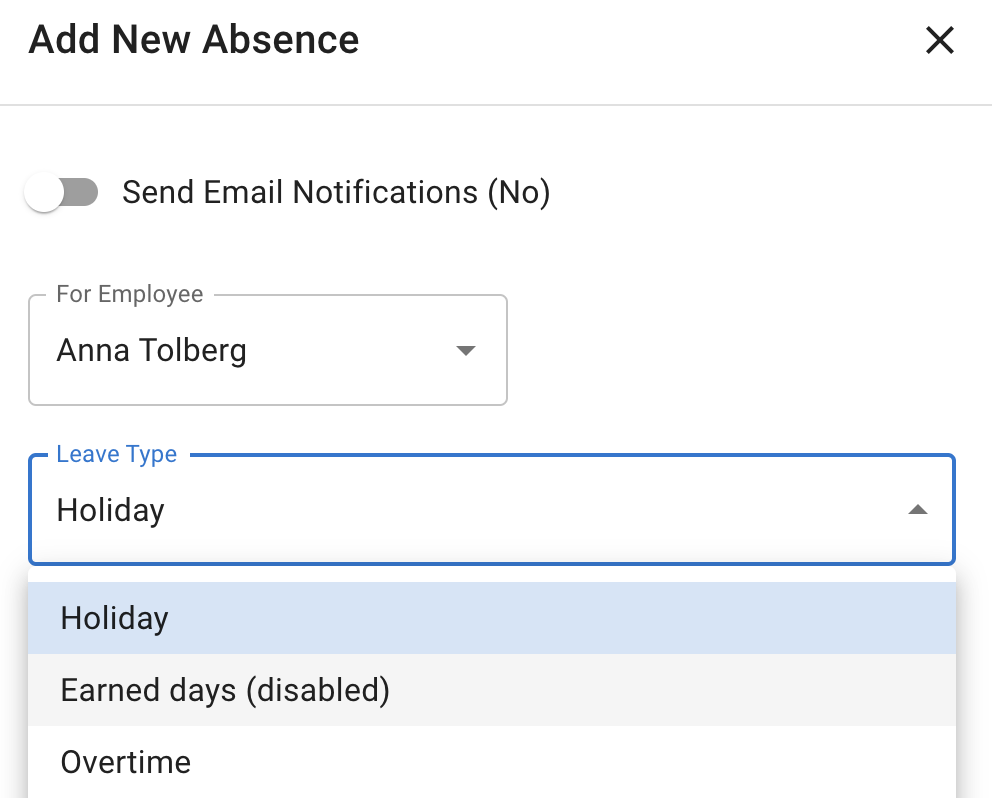Toggle the email notifications switch on
Image resolution: width=992 pixels, height=798 pixels.
point(61,192)
